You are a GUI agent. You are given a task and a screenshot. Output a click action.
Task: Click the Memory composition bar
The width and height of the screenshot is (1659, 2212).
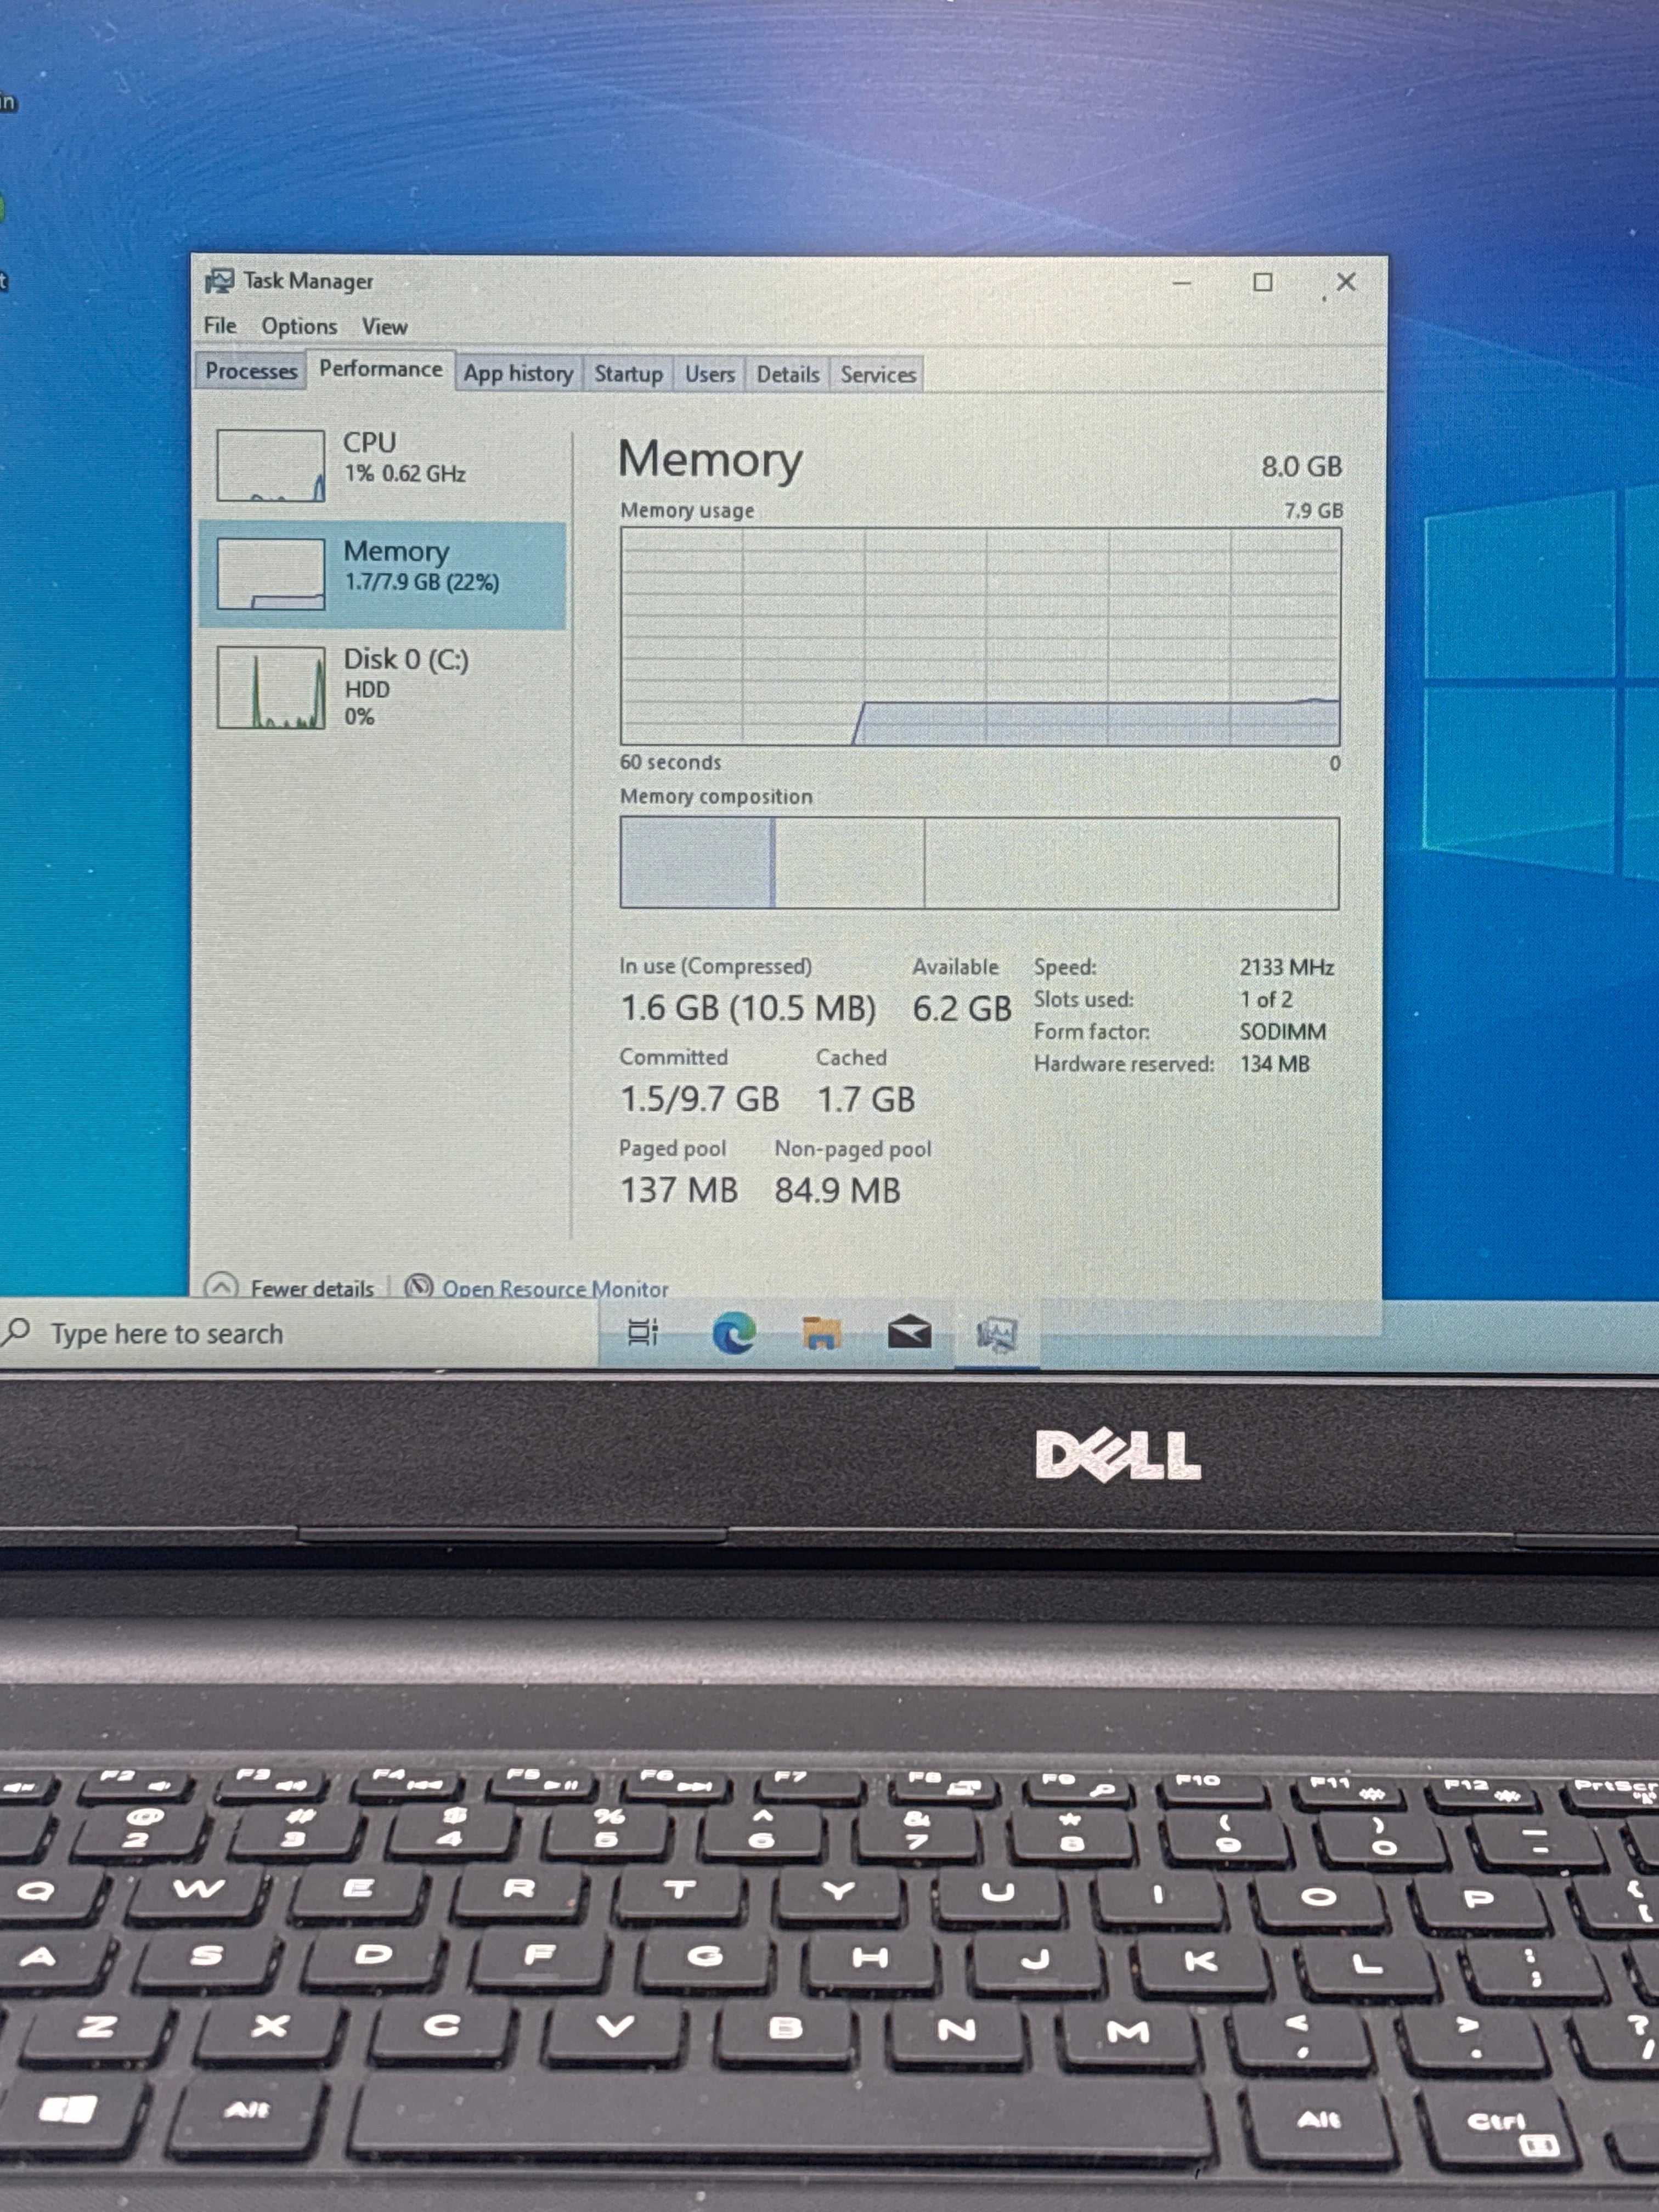(x=979, y=863)
